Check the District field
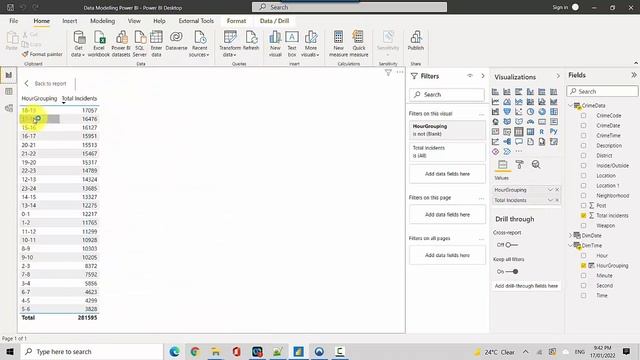The width and height of the screenshot is (640, 360). (x=583, y=156)
